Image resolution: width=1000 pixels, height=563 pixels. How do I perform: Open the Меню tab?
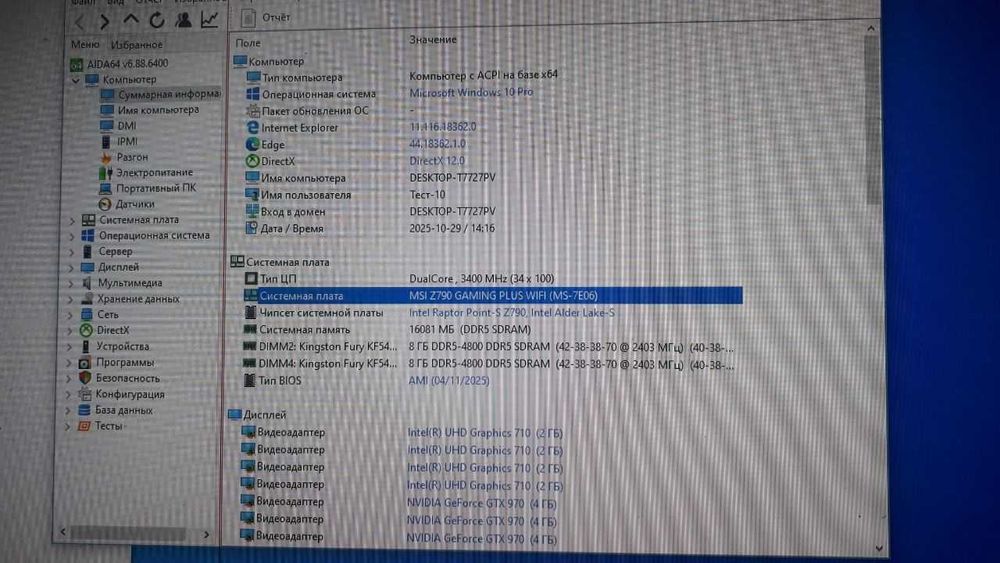(85, 45)
